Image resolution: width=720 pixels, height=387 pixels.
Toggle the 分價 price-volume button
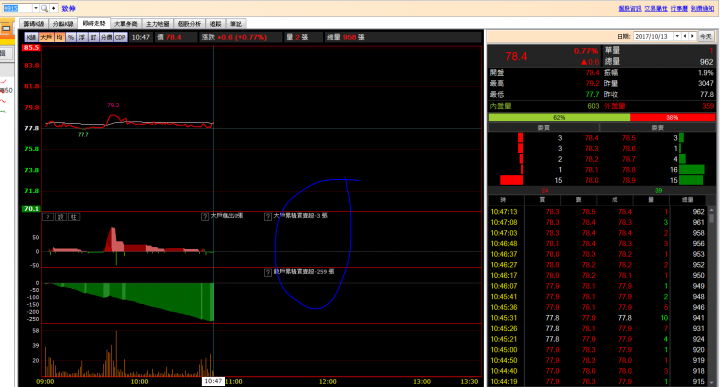pyautogui.click(x=107, y=37)
